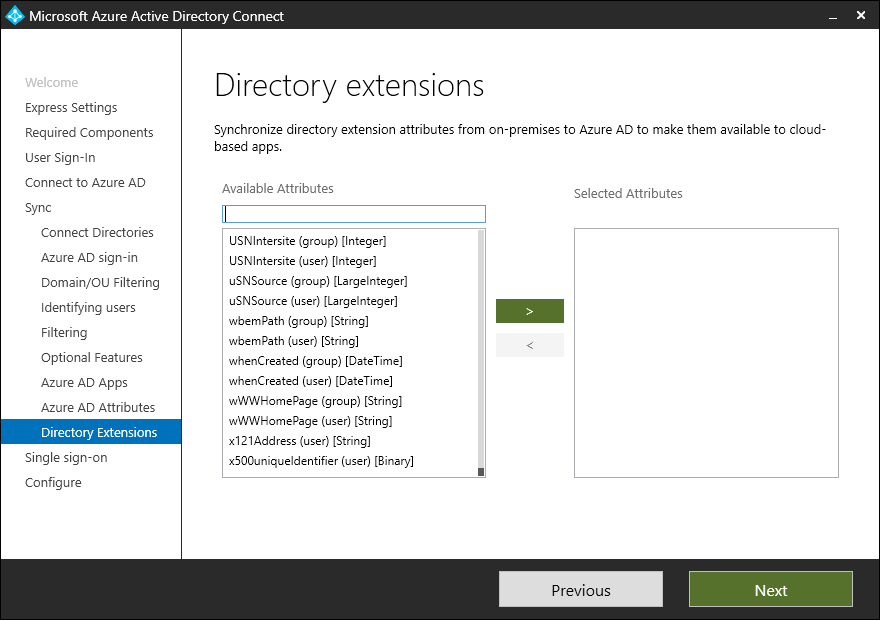Select uSNSource (user) [LargeInteger] attribute
880x620 pixels.
click(313, 301)
